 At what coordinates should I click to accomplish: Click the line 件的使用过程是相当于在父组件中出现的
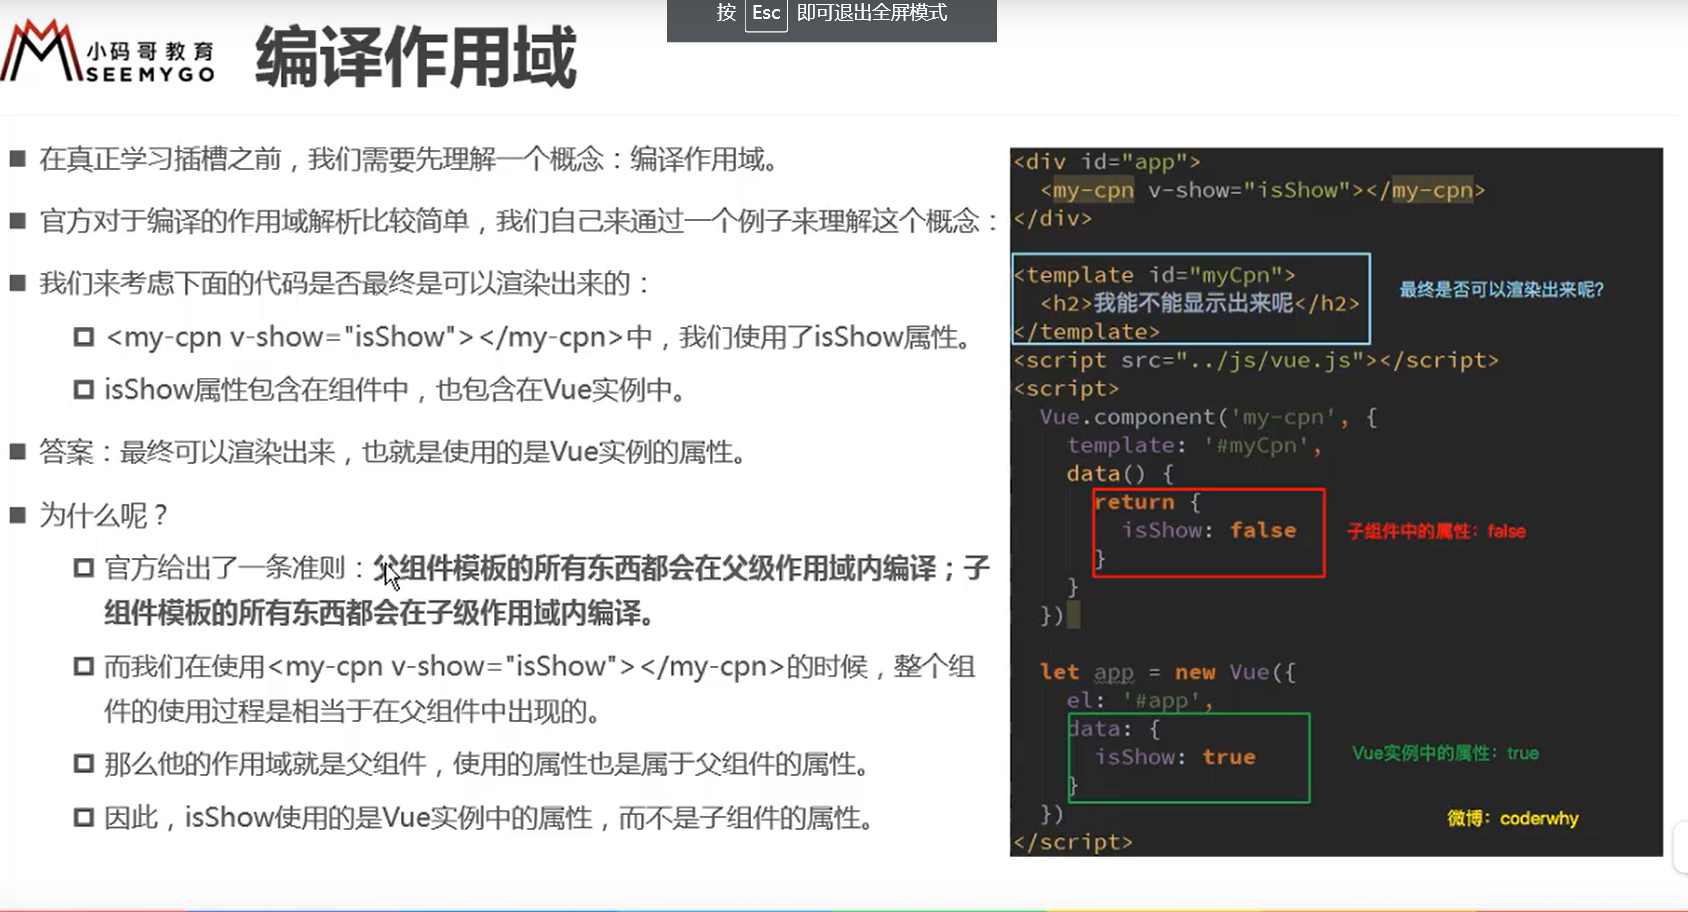click(x=354, y=711)
